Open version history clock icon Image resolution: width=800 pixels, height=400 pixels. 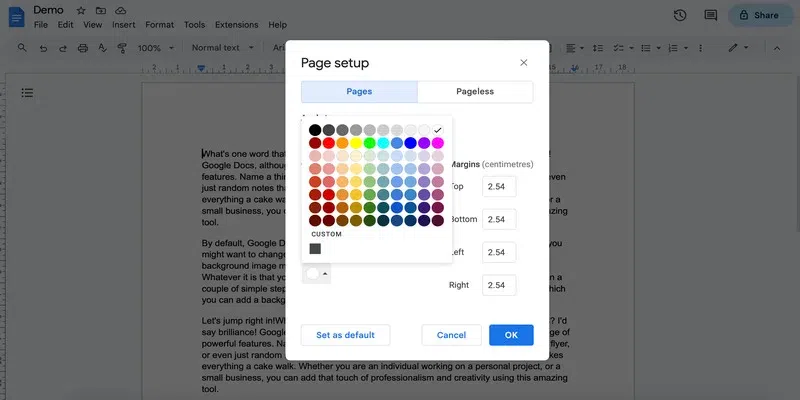click(x=680, y=15)
